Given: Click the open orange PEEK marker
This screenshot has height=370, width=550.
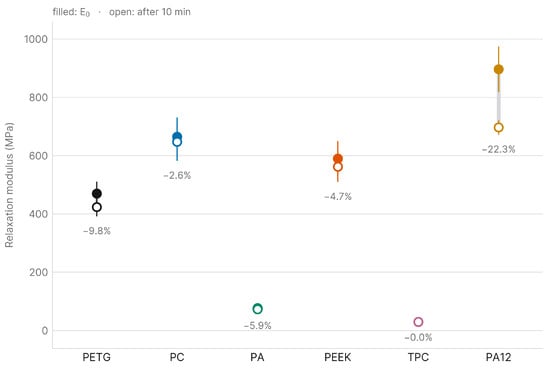Looking at the screenshot, I should (338, 167).
